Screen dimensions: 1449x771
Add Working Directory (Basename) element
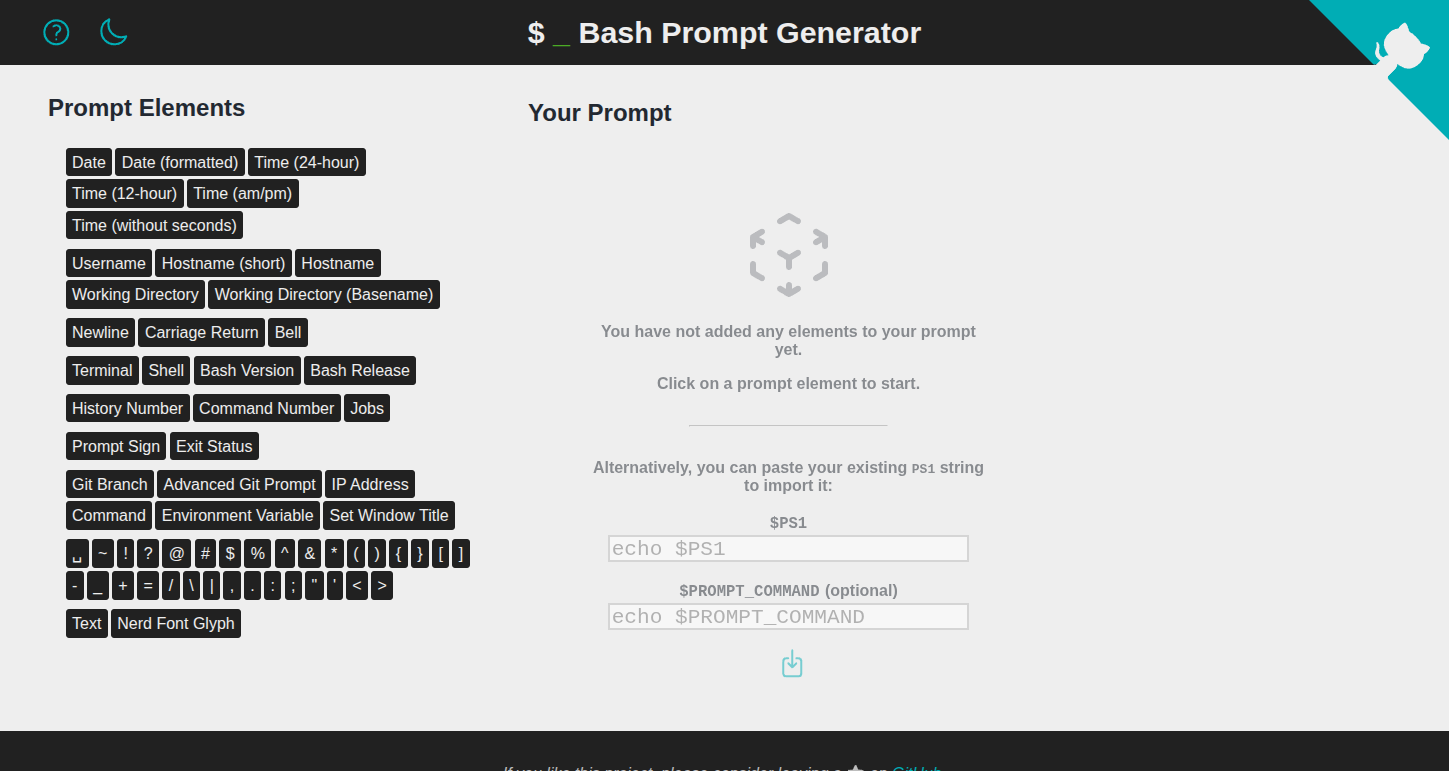point(324,295)
